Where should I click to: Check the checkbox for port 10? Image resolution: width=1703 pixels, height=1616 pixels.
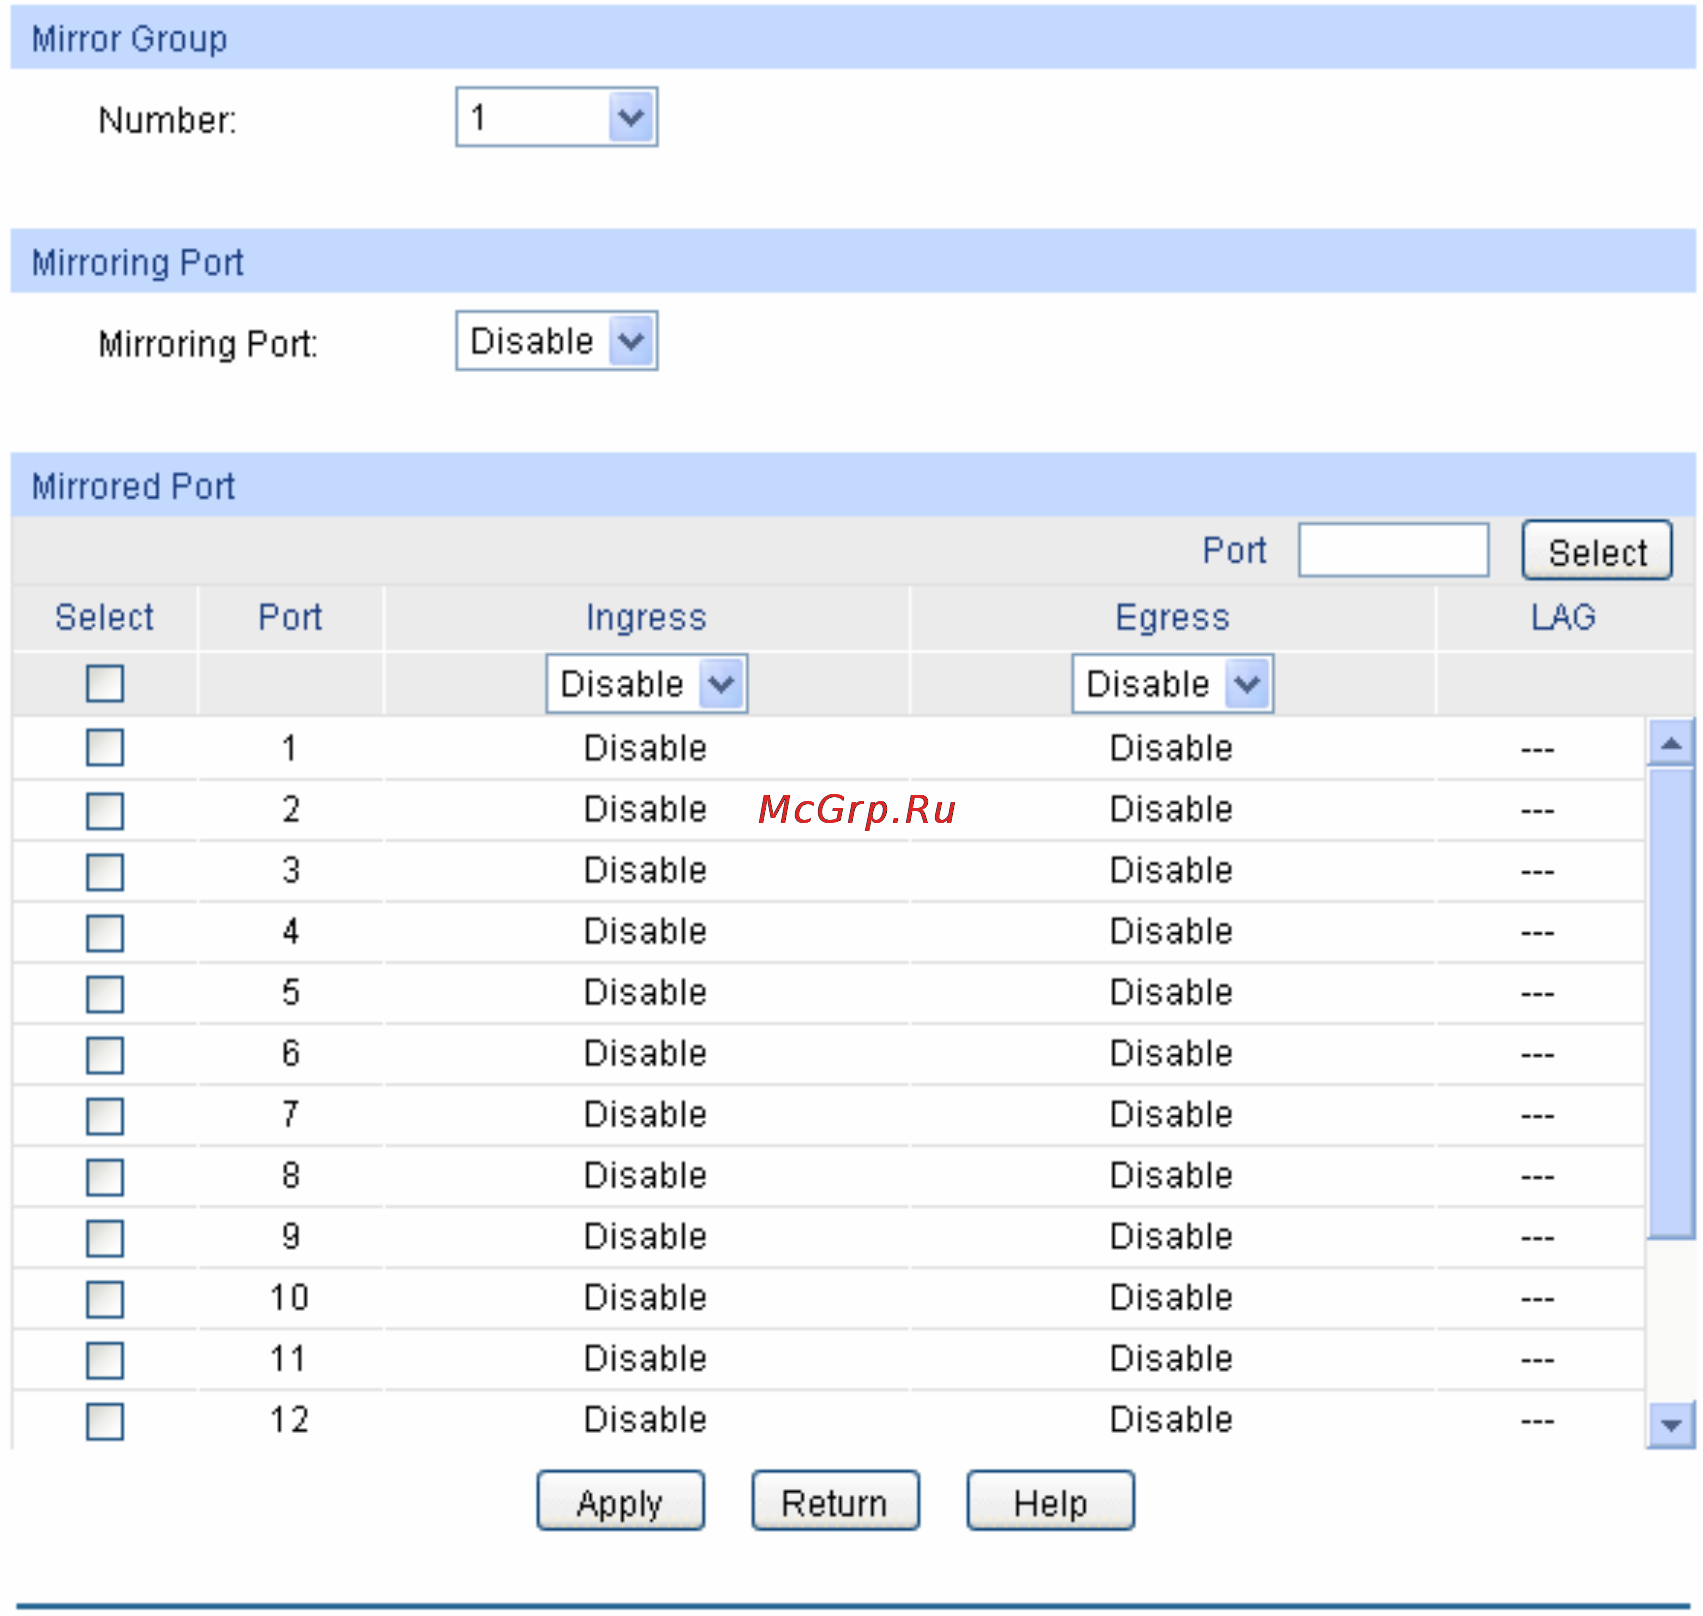pyautogui.click(x=105, y=1299)
